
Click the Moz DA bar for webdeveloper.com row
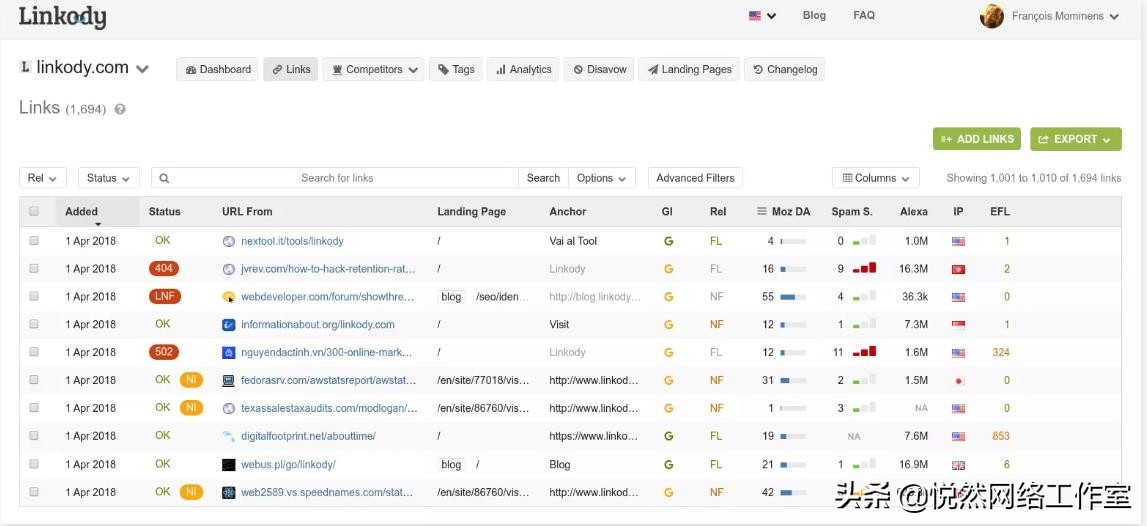coord(793,297)
